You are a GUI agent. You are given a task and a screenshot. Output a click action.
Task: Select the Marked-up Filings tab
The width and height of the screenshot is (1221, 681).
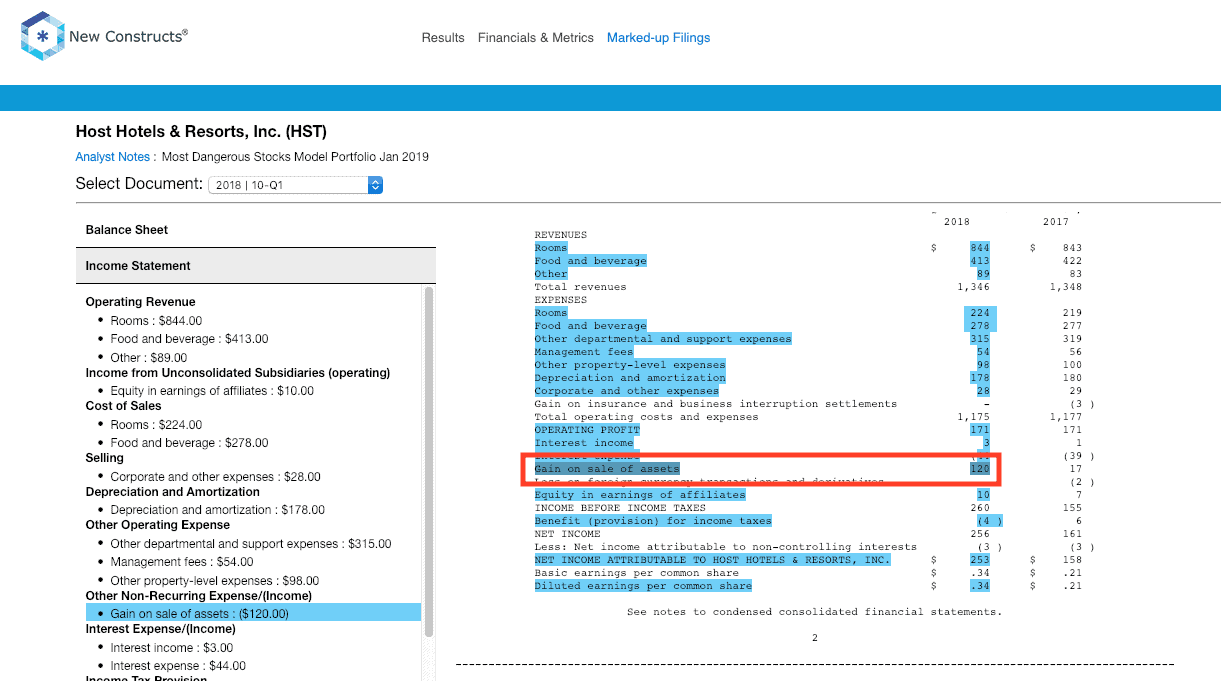point(658,38)
